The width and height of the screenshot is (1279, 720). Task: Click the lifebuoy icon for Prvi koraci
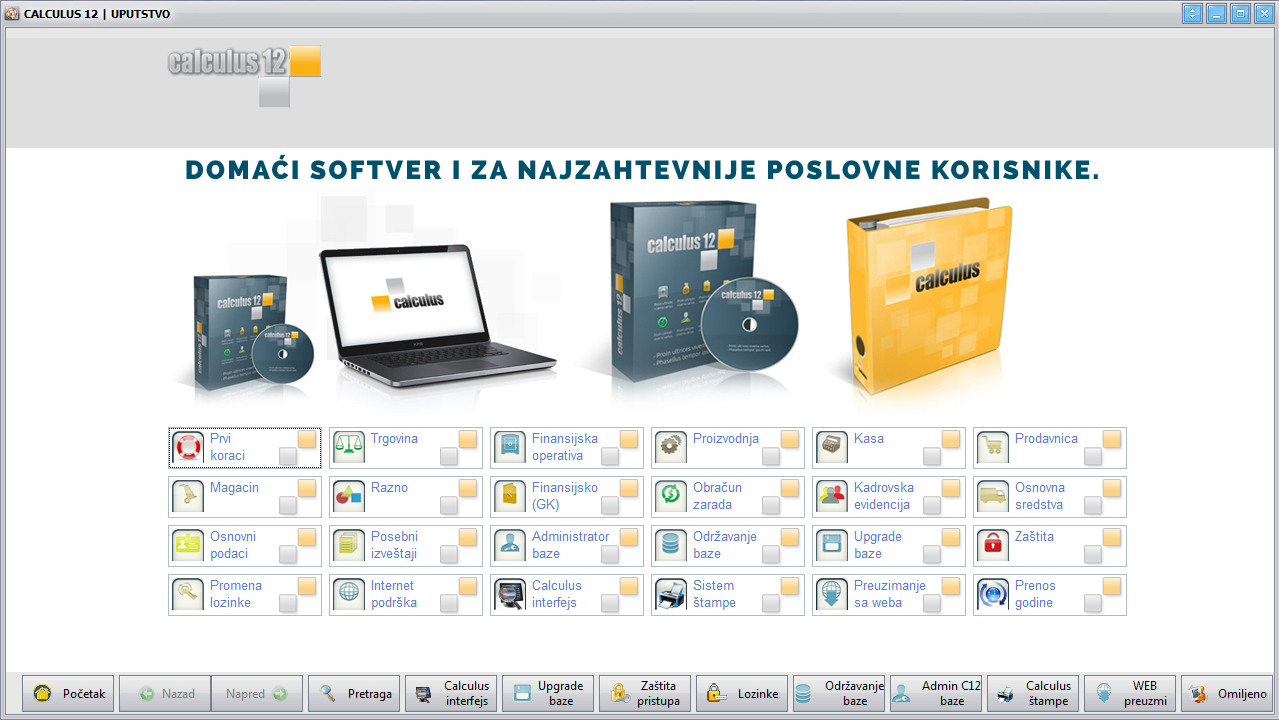[x=188, y=447]
